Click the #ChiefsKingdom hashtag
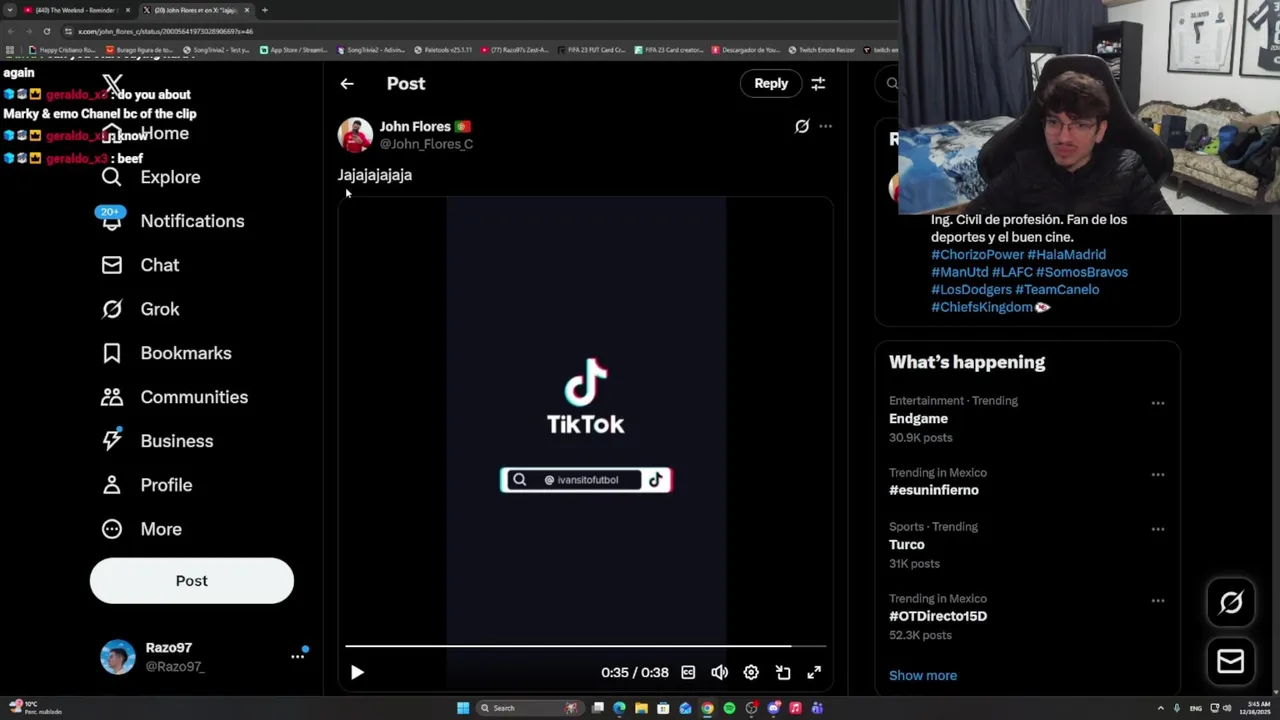Image resolution: width=1280 pixels, height=720 pixels. click(982, 307)
